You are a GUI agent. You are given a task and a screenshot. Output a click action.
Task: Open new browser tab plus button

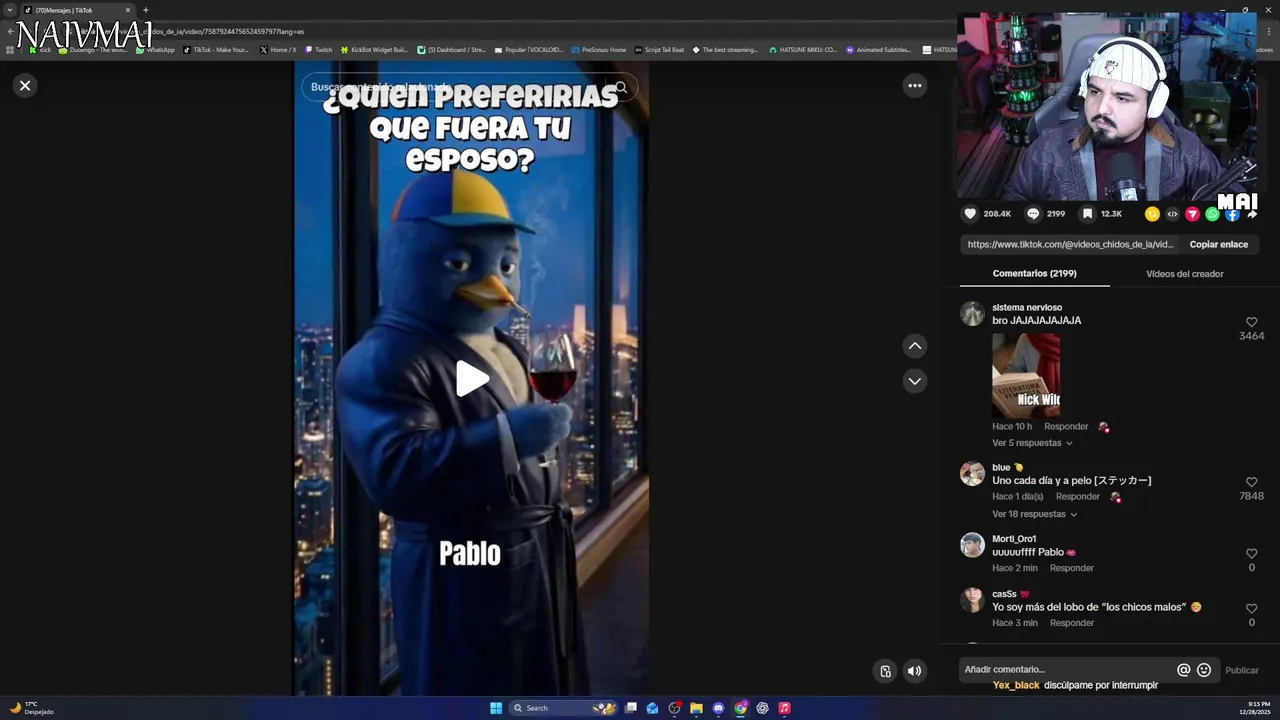tap(145, 10)
